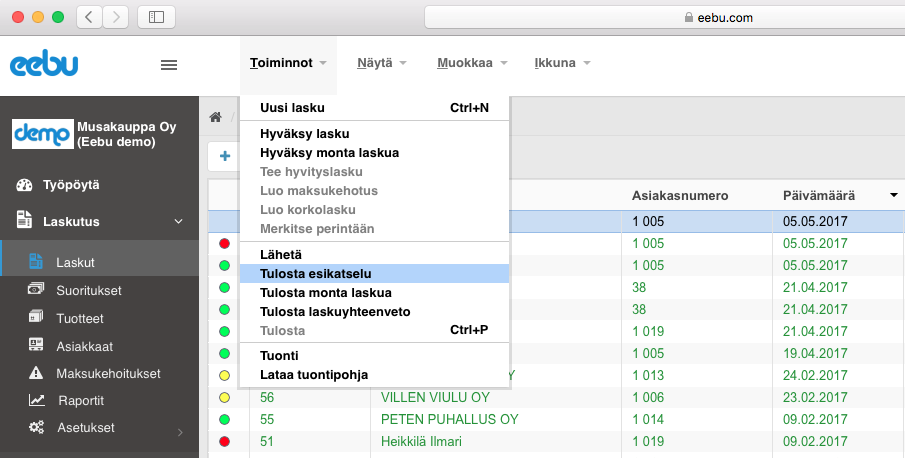Click browser back button
This screenshot has width=905, height=458.
(89, 17)
